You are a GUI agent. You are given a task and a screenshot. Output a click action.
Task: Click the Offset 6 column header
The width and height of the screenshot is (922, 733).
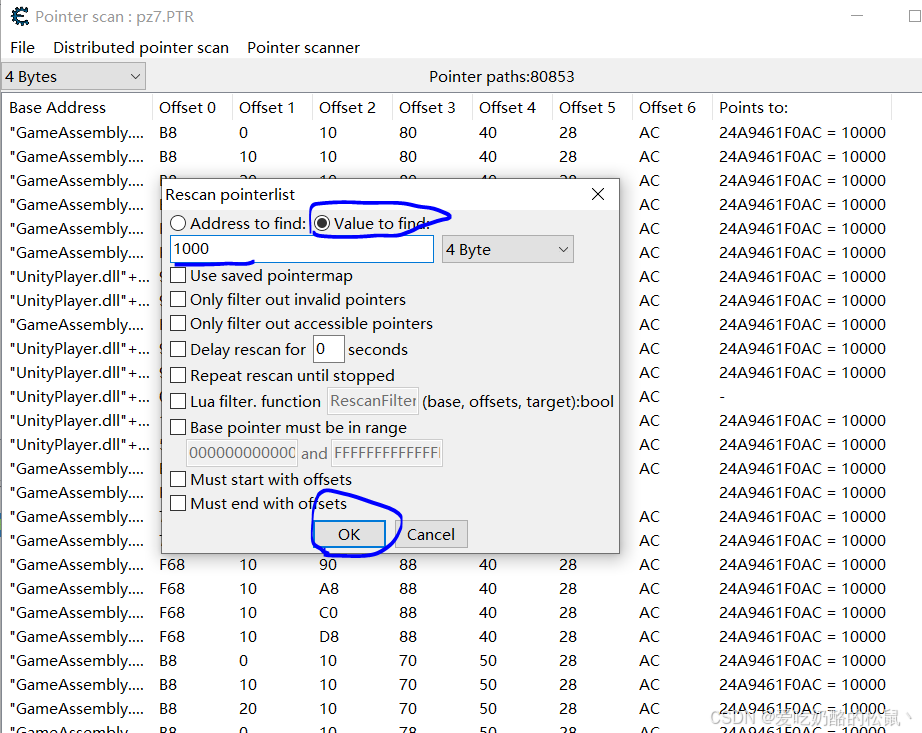click(x=672, y=108)
